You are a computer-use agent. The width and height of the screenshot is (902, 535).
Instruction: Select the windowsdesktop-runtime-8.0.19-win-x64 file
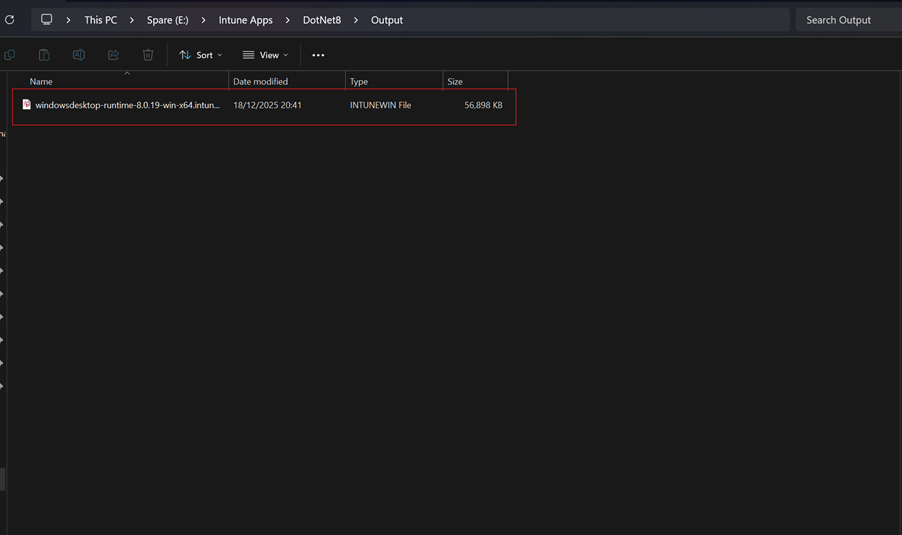[x=127, y=105]
